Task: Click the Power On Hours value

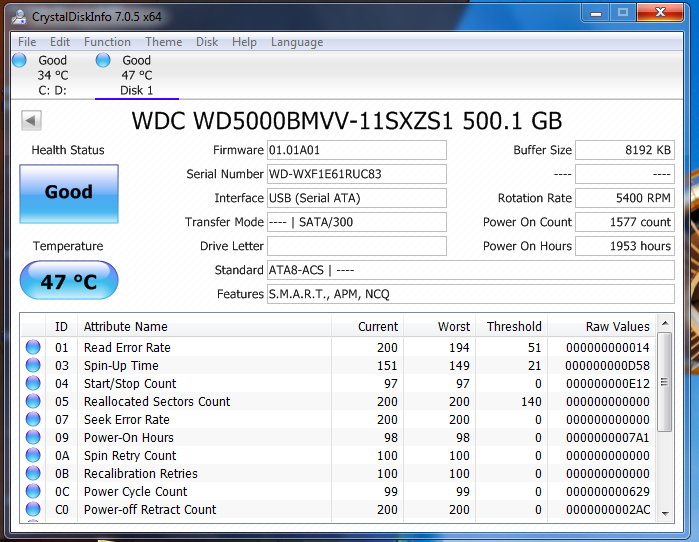Action: tap(625, 246)
